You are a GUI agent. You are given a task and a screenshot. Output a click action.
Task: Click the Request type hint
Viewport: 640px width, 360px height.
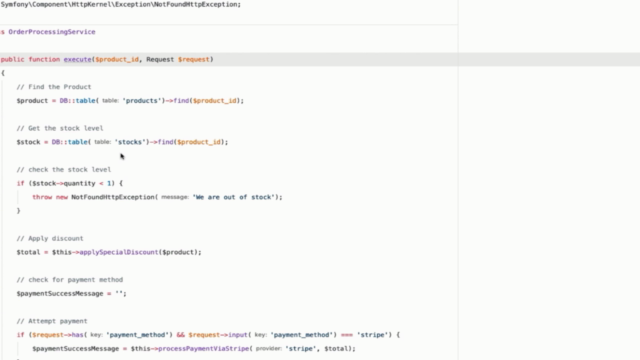point(160,60)
